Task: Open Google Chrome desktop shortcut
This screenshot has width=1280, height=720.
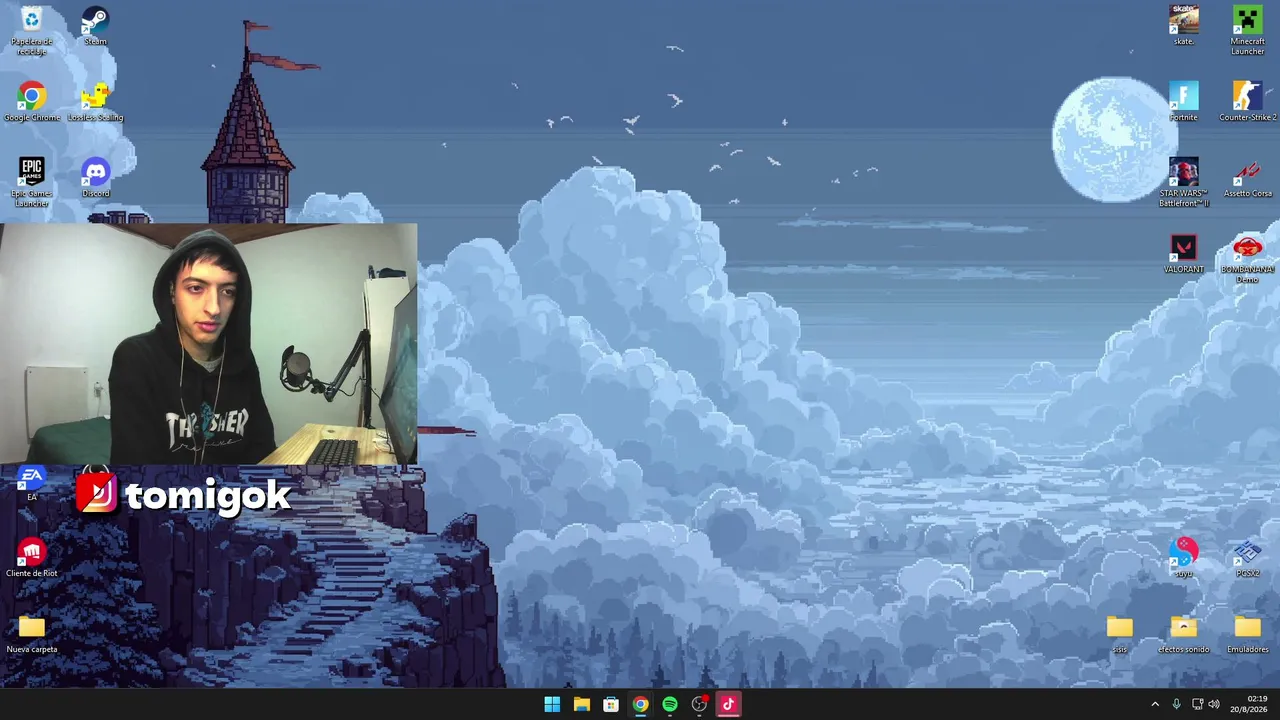Action: tap(32, 102)
